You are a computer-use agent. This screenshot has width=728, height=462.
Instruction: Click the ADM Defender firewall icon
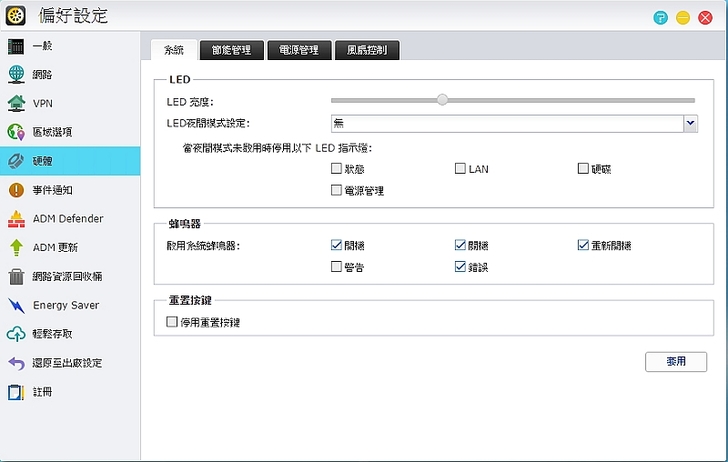tap(16, 219)
